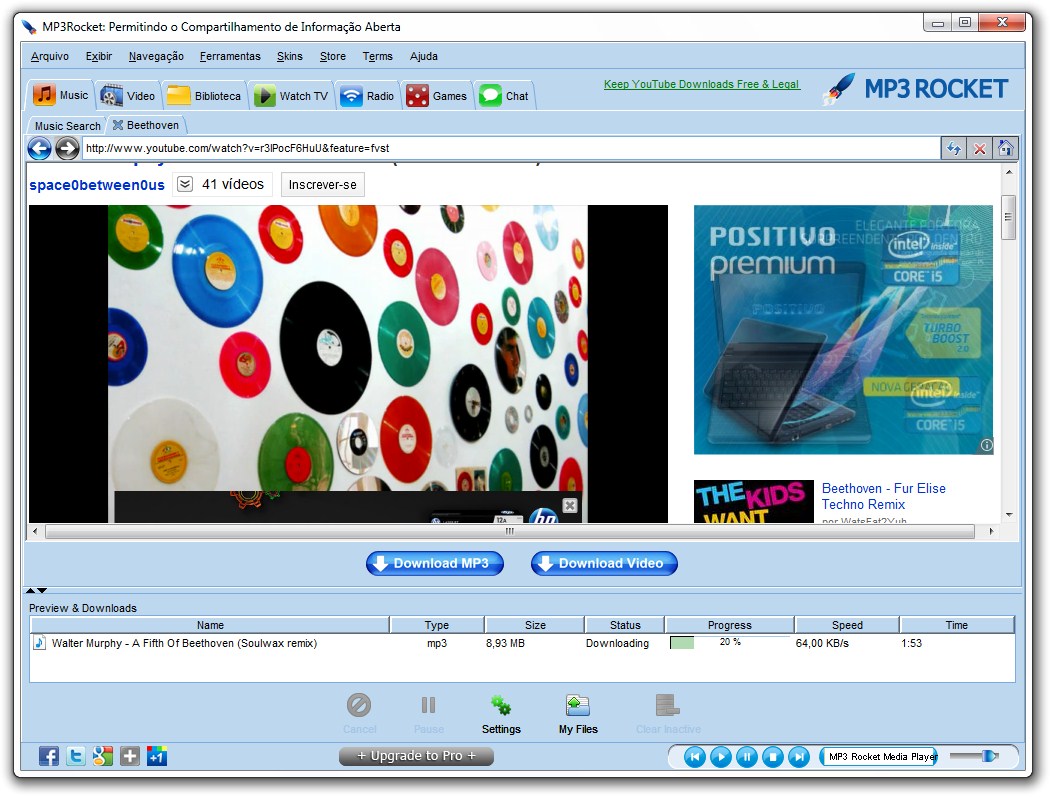Open Keep YouTube Downloads Free & Legal link
The height and width of the screenshot is (797, 1051).
702,84
